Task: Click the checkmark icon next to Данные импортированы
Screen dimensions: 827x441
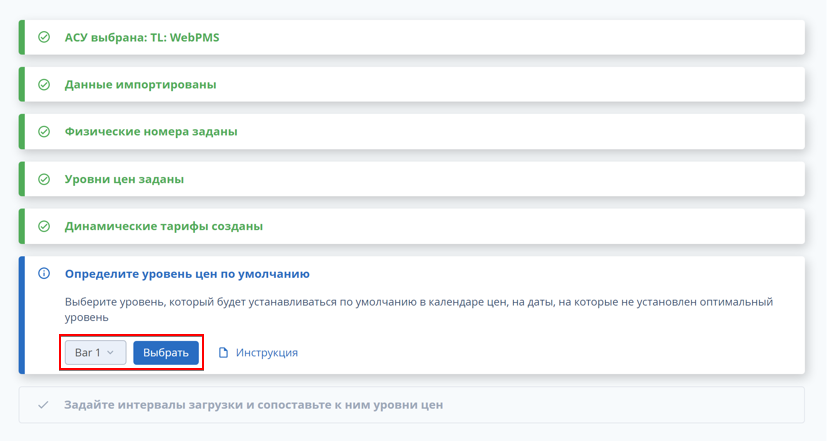Action: pos(44,84)
